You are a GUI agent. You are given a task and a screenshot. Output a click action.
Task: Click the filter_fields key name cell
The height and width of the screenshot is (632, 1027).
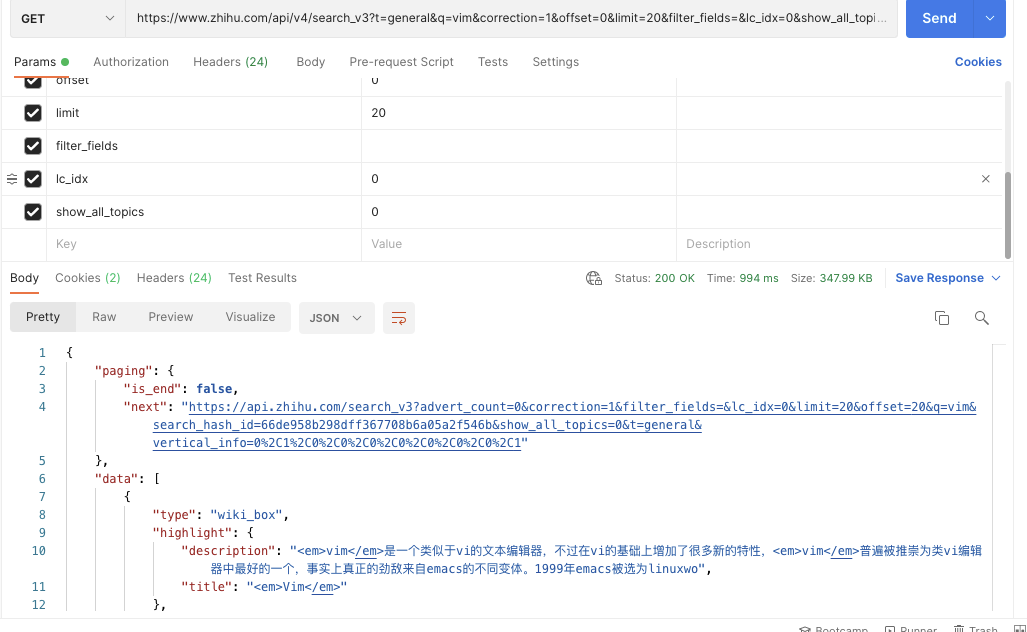click(x=204, y=145)
